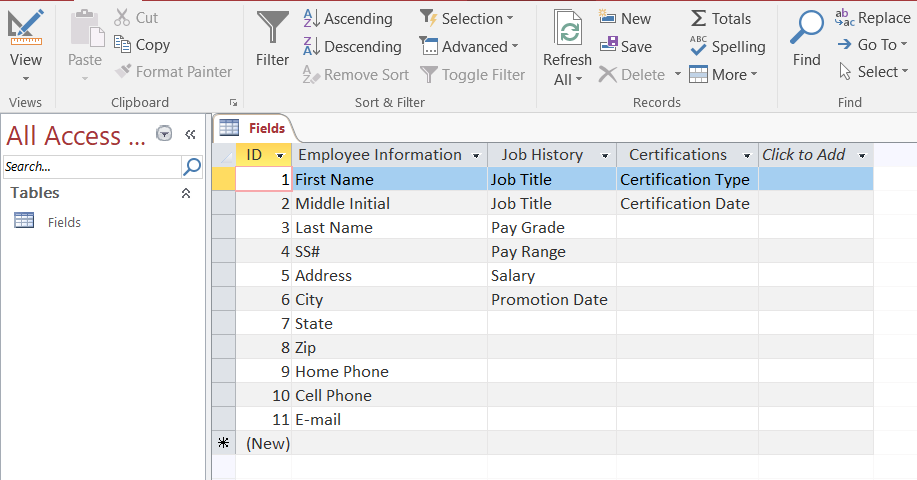
Task: Sort records in Descending order
Action: [351, 47]
